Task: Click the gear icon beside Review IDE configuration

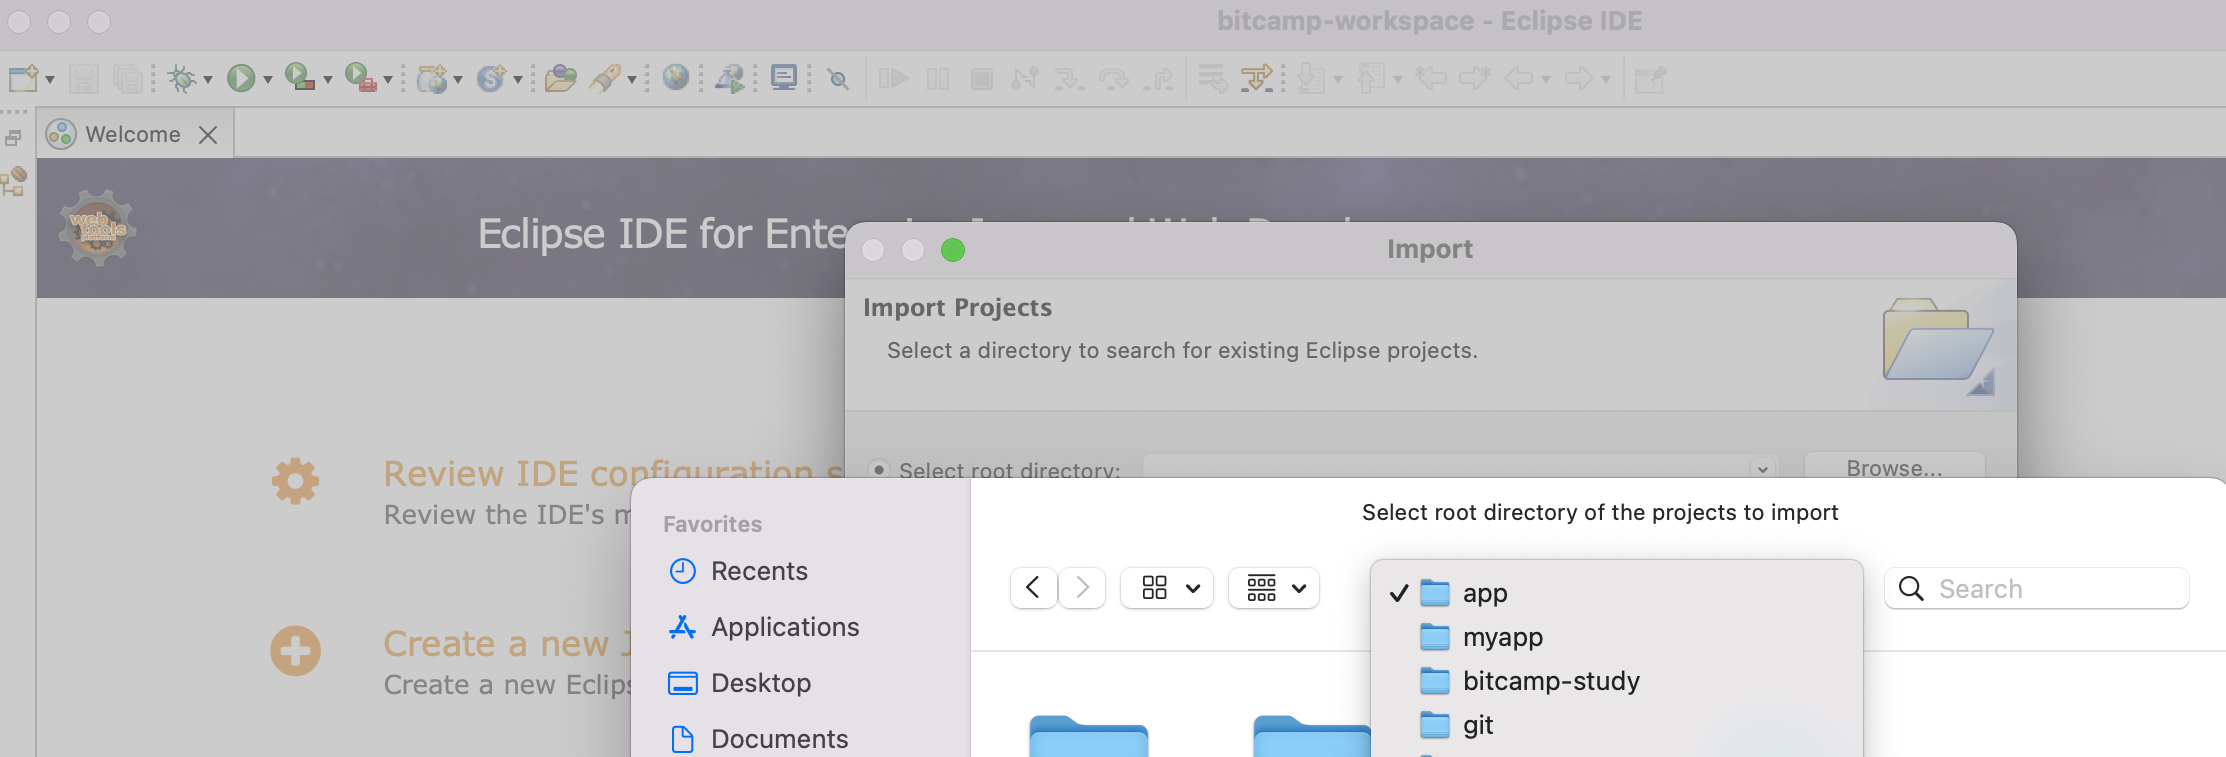Action: (x=295, y=481)
